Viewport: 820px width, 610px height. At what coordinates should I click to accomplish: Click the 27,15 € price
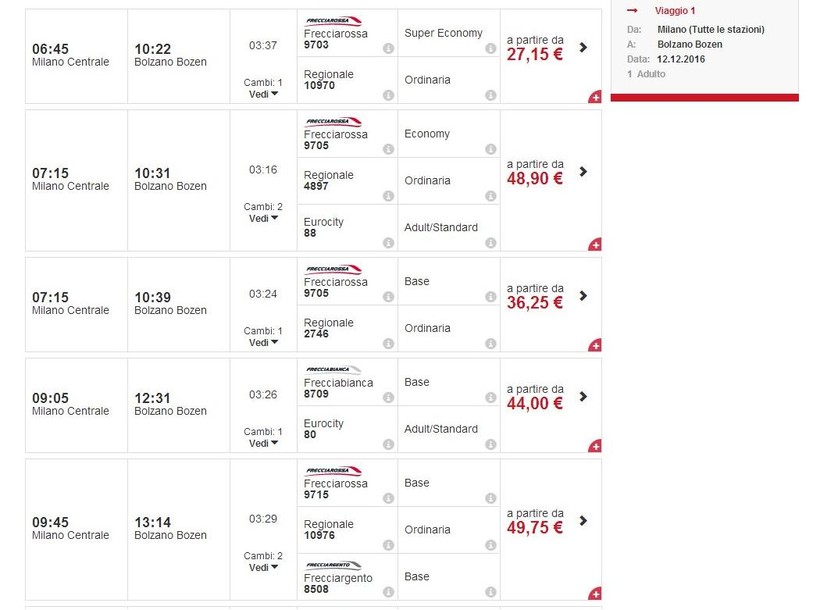[x=534, y=55]
